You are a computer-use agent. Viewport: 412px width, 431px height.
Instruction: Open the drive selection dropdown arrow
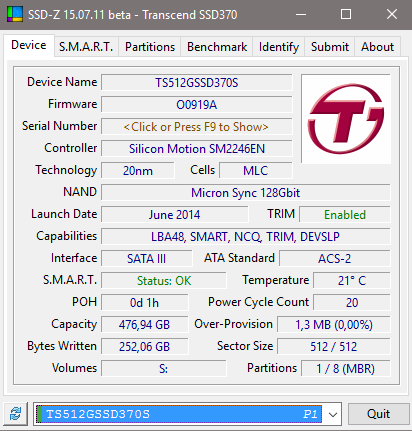point(332,414)
